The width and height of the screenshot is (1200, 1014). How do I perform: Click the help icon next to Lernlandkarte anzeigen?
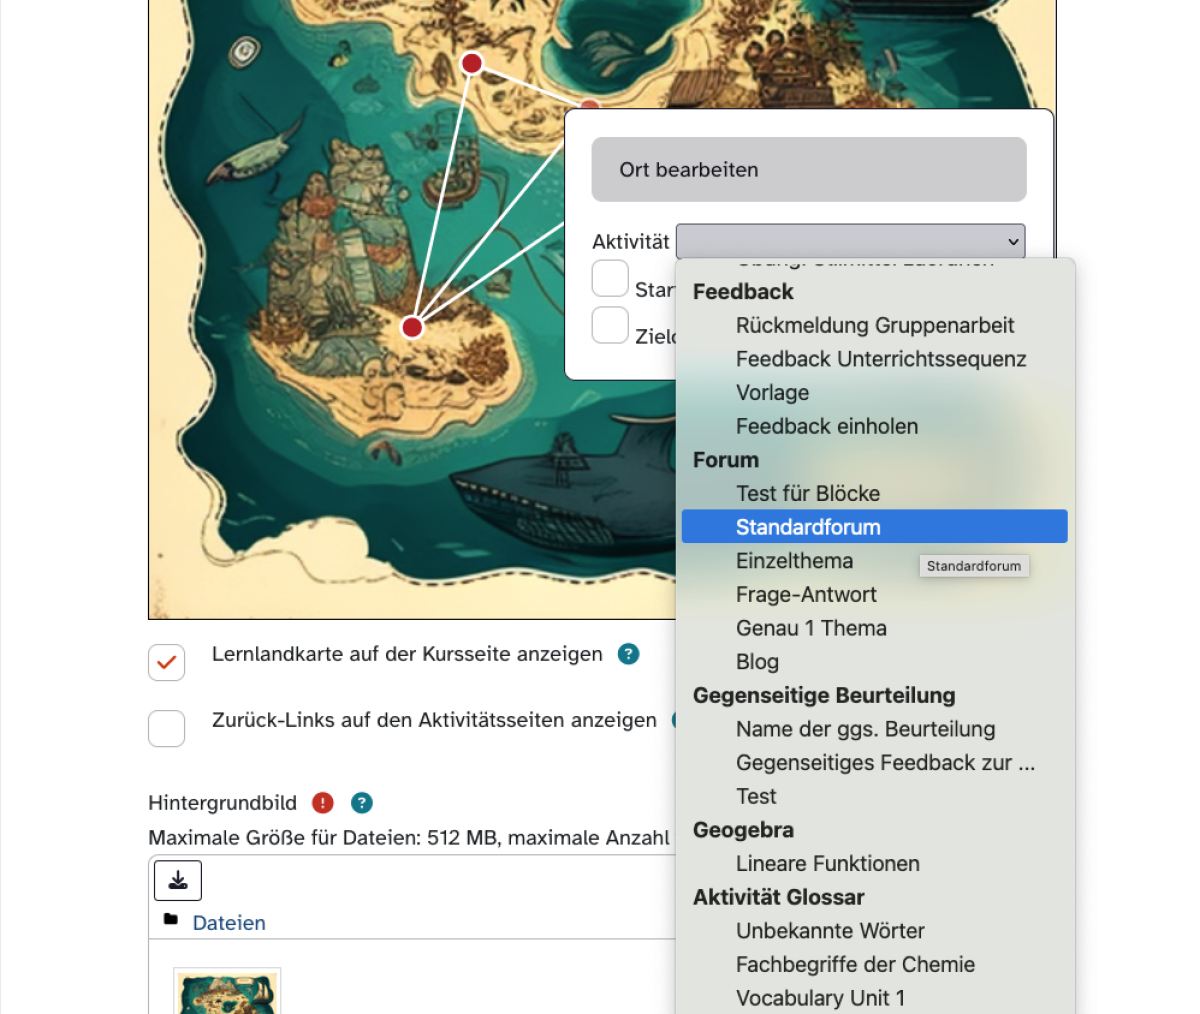(628, 654)
